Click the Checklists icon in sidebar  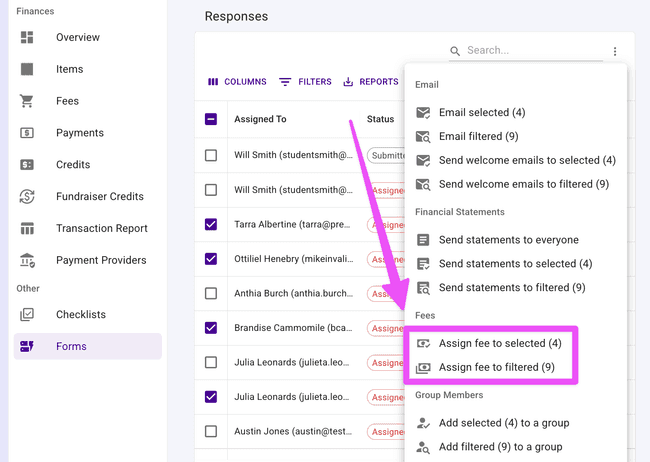pyautogui.click(x=27, y=314)
